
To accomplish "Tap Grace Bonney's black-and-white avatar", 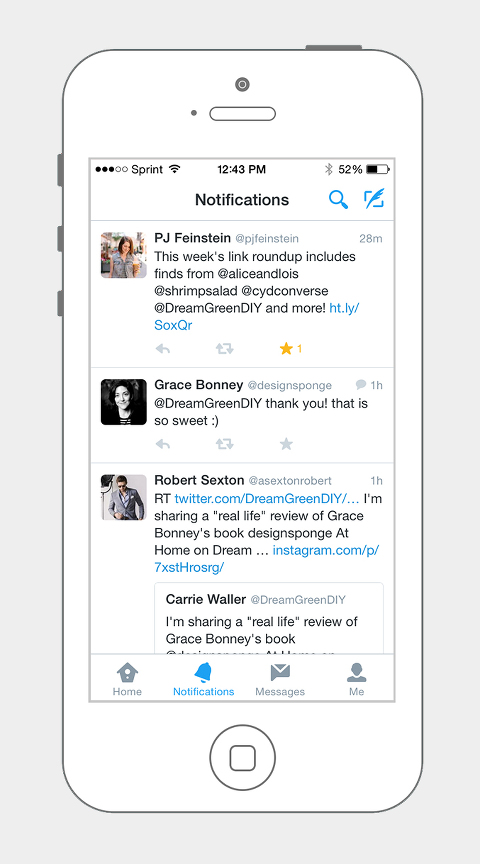I will click(123, 402).
